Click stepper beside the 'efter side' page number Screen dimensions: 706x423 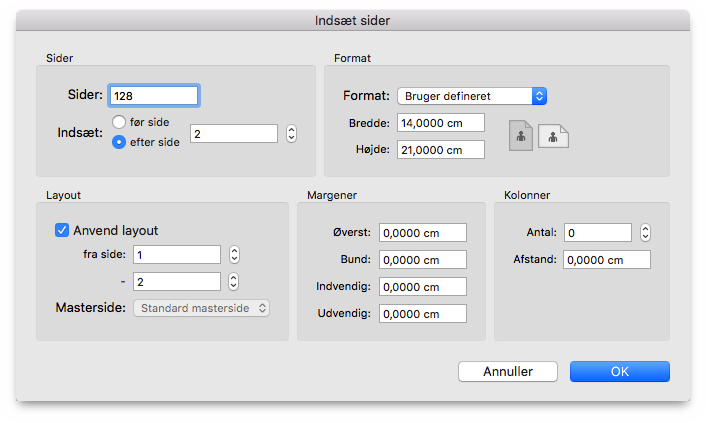[291, 134]
